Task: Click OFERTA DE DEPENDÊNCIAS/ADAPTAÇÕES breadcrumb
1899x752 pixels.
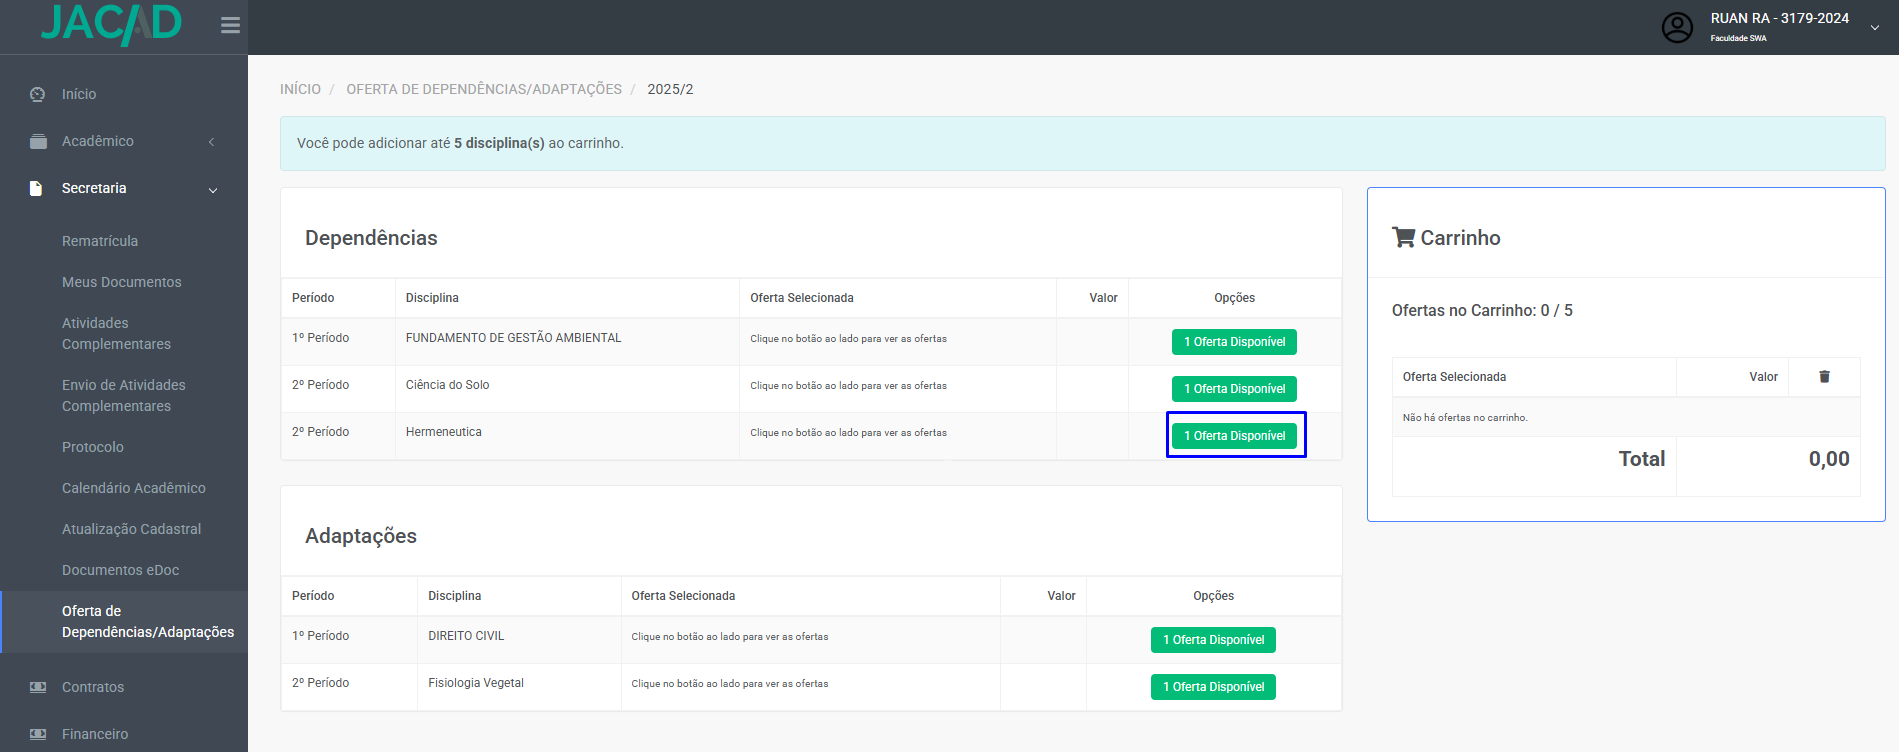Action: 484,89
